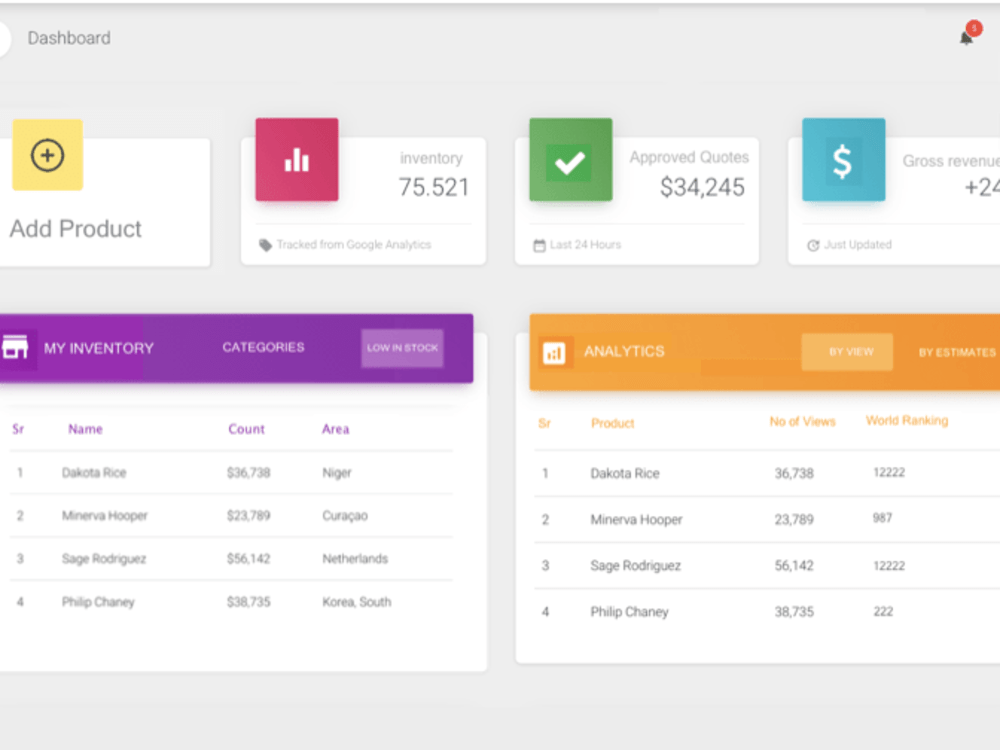Switch to the MY INVENTORY tab
1000x750 pixels.
99,348
